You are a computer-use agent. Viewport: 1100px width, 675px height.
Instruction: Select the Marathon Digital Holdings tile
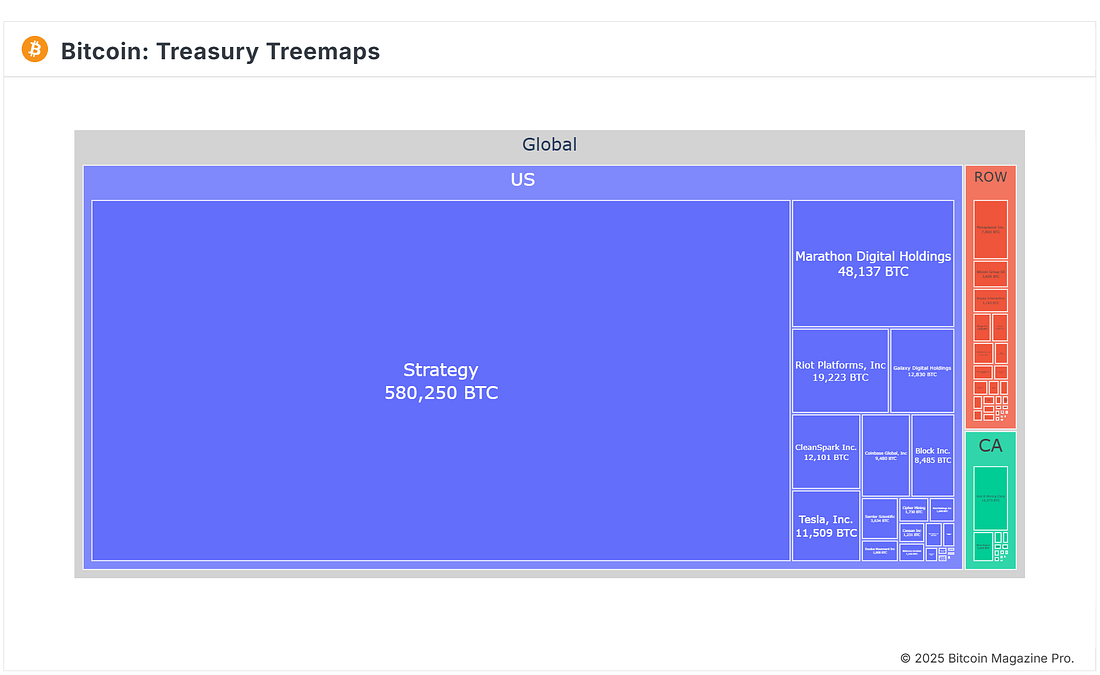coord(873,264)
